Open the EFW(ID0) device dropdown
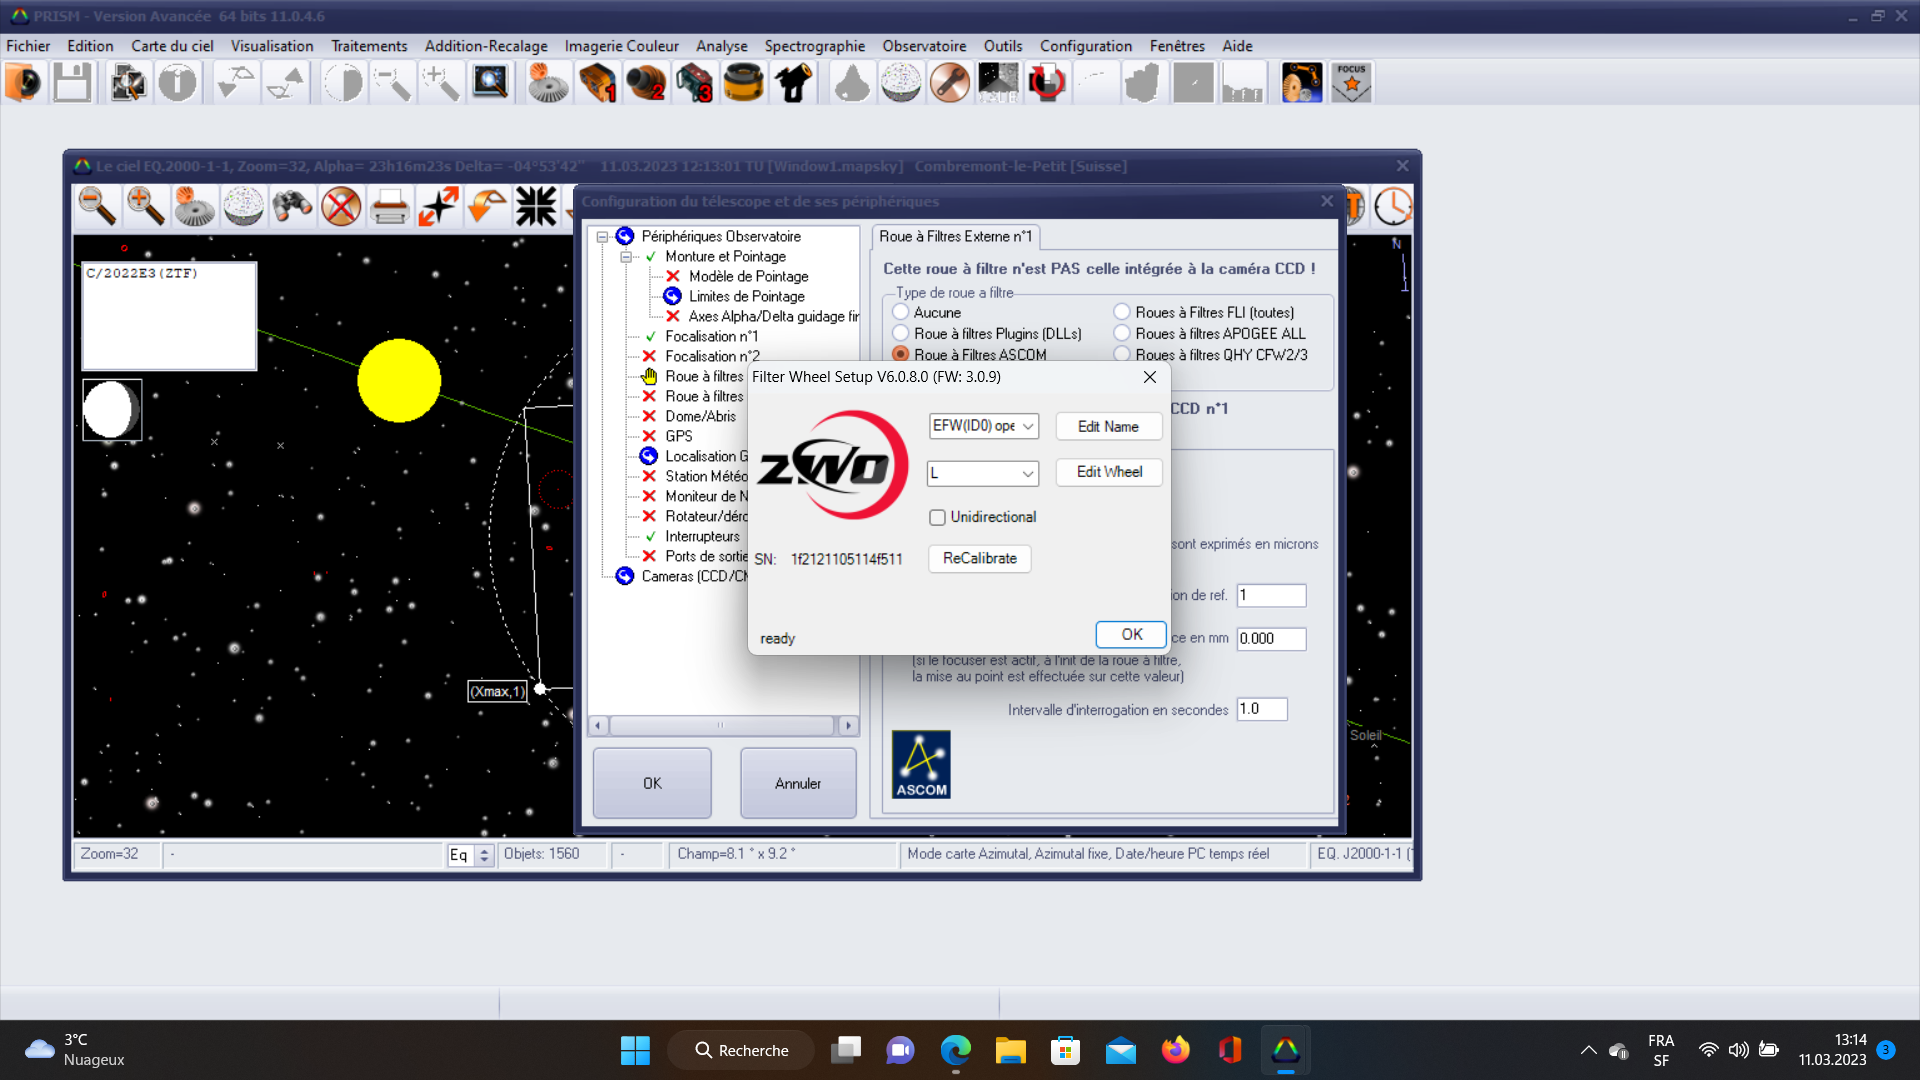 tap(983, 426)
